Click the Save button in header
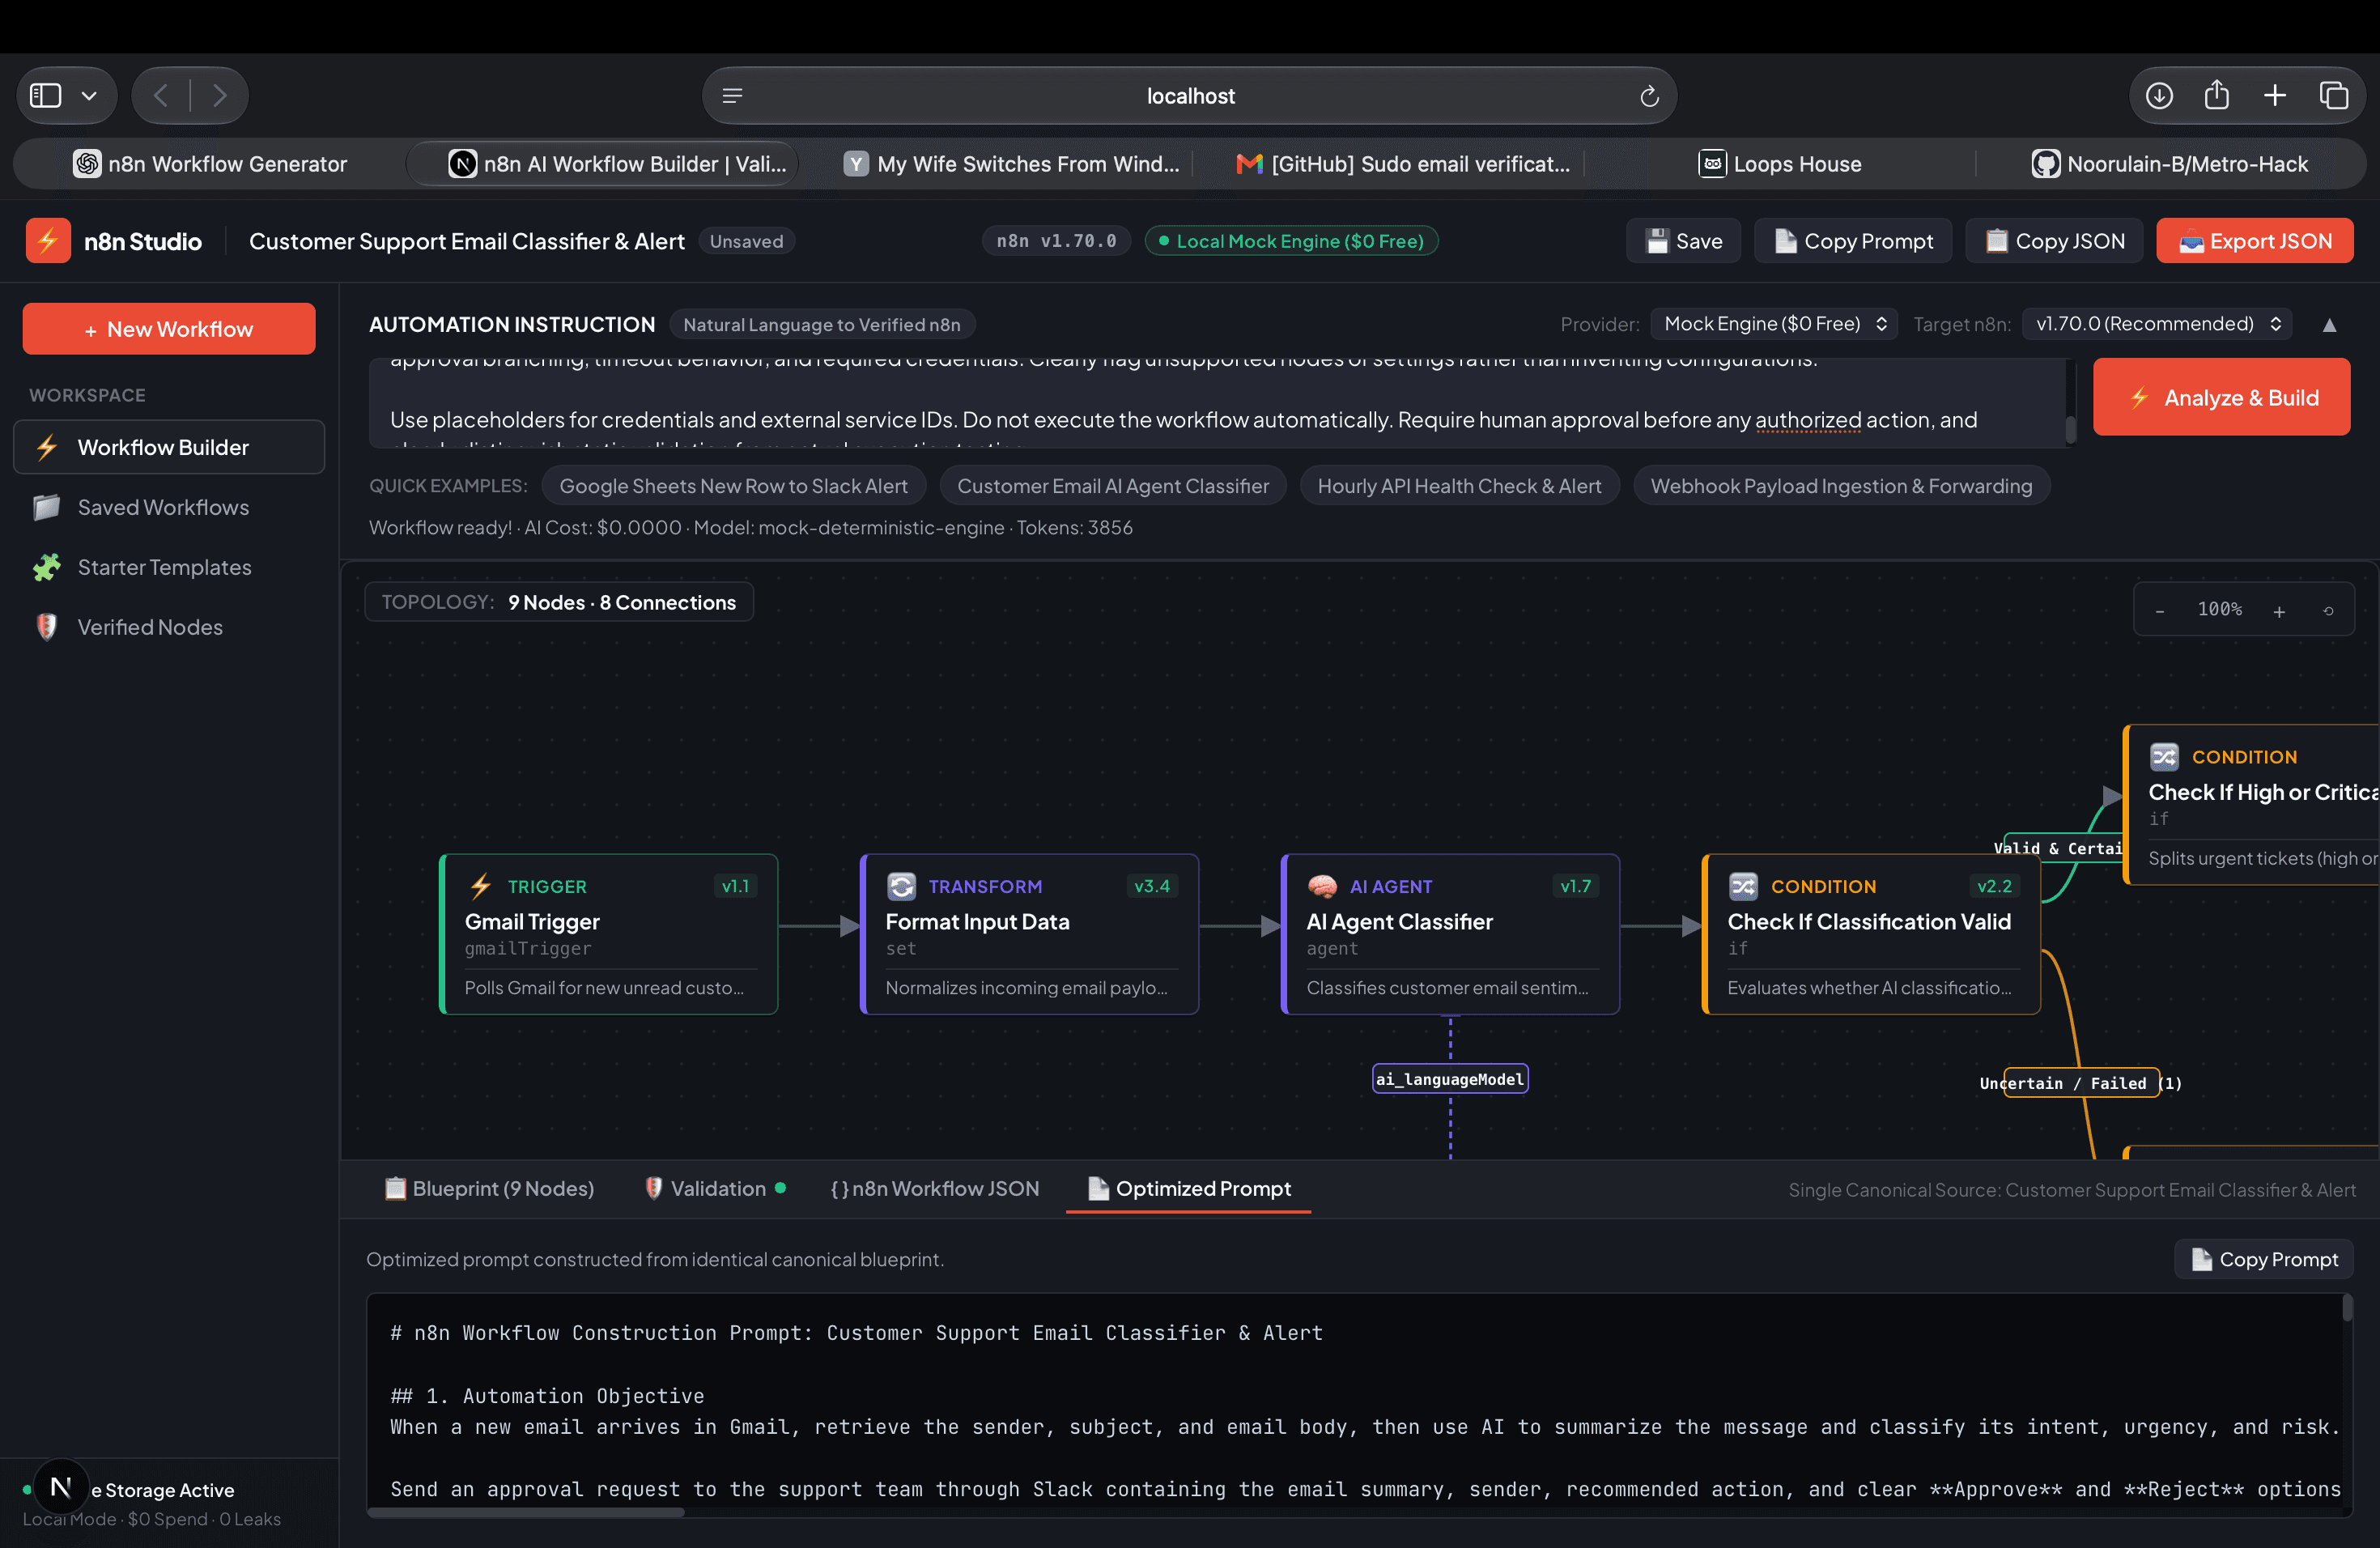This screenshot has height=1548, width=2380. (x=1684, y=241)
